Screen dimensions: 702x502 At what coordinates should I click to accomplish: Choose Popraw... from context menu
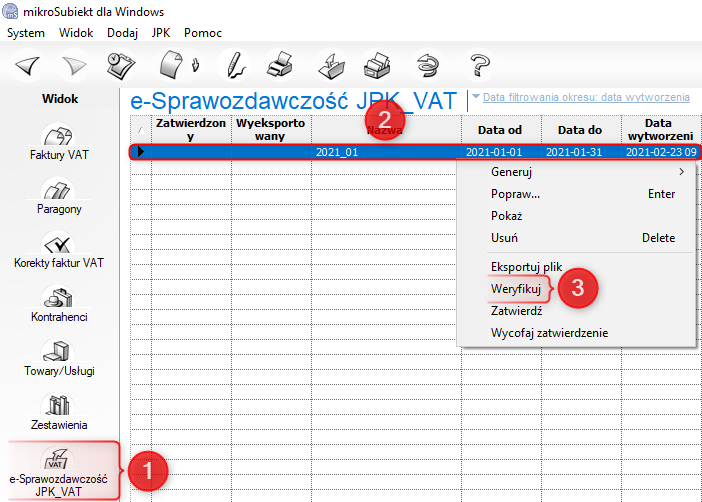point(576,194)
